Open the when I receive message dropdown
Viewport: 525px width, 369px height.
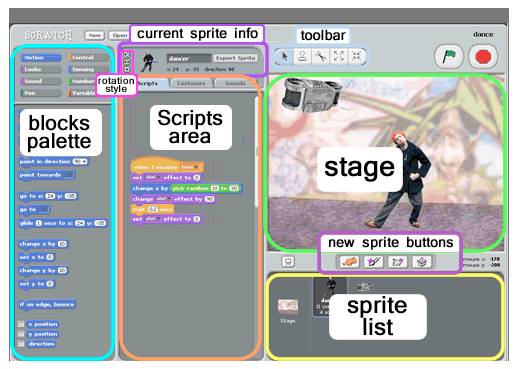coord(189,167)
